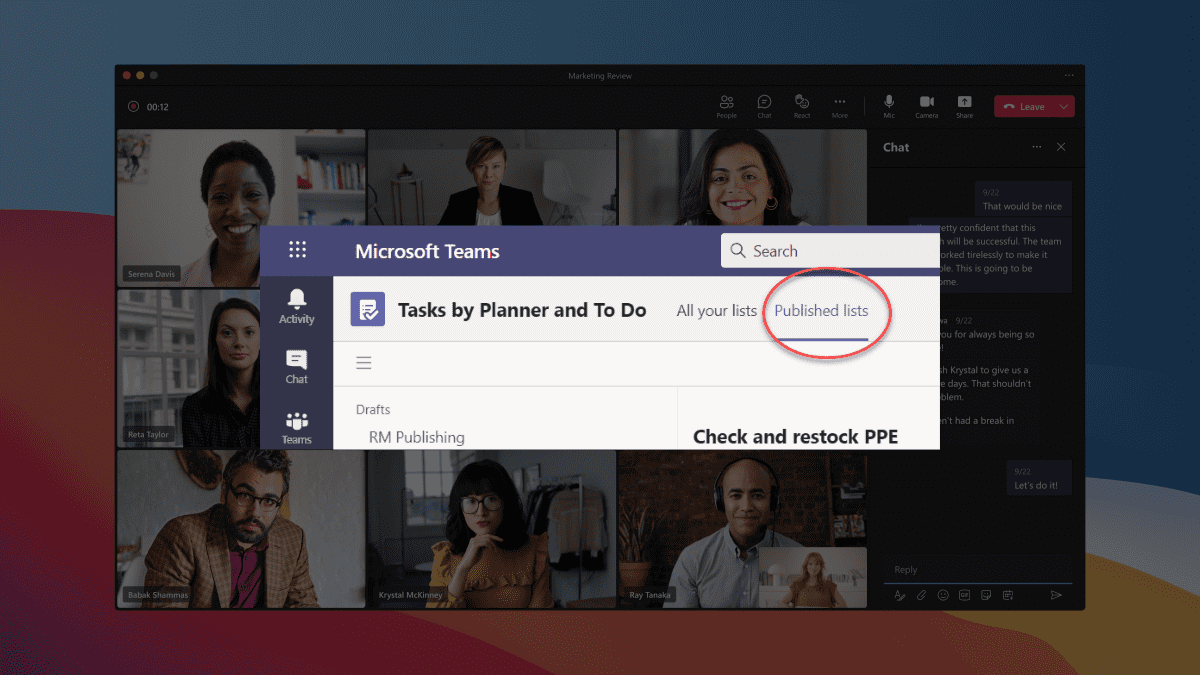
Task: Click the schedule meeting icon in chat
Action: (x=1008, y=595)
